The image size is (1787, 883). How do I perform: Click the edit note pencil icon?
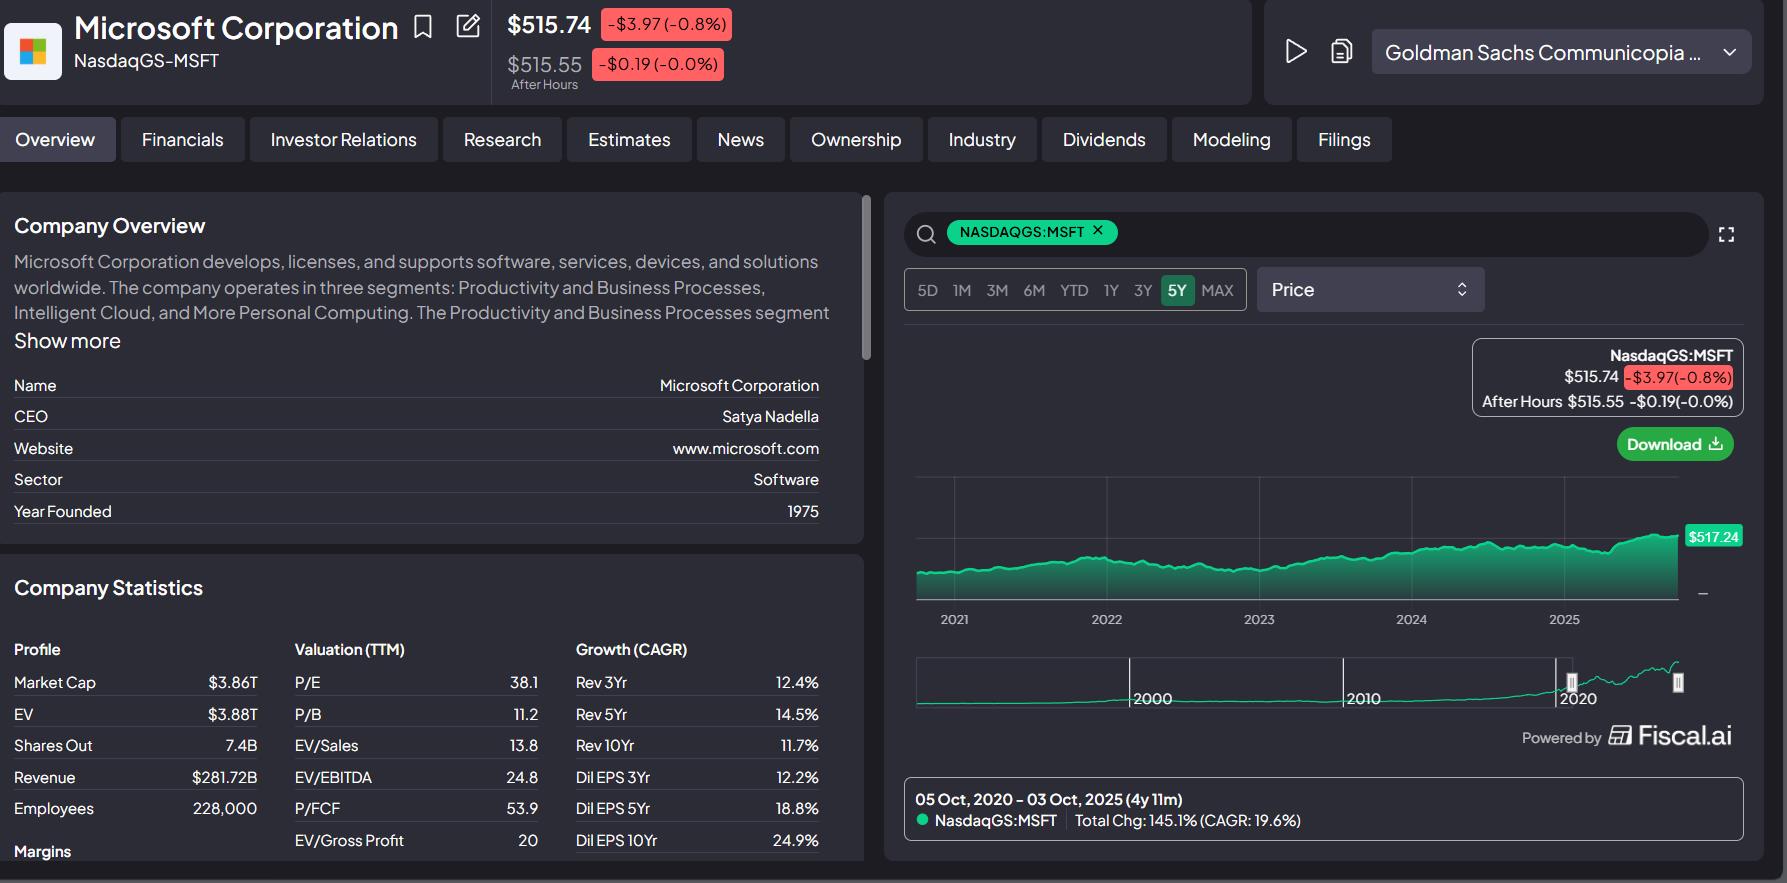pyautogui.click(x=468, y=27)
